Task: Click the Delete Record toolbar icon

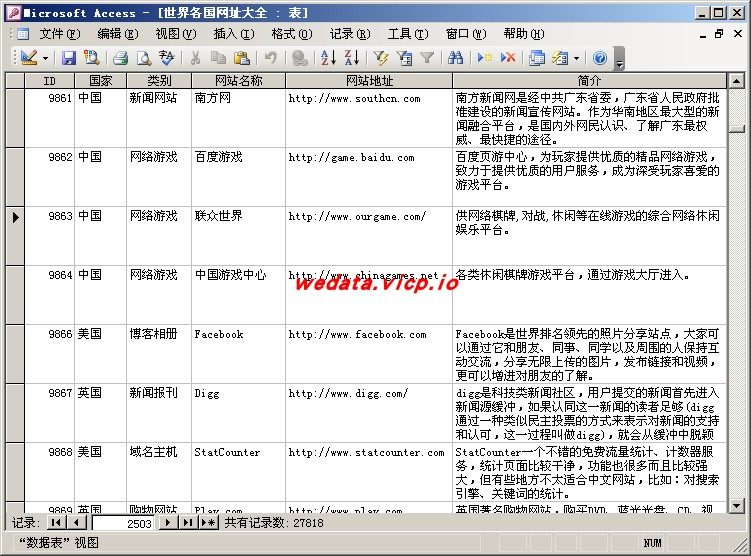Action: coord(508,58)
